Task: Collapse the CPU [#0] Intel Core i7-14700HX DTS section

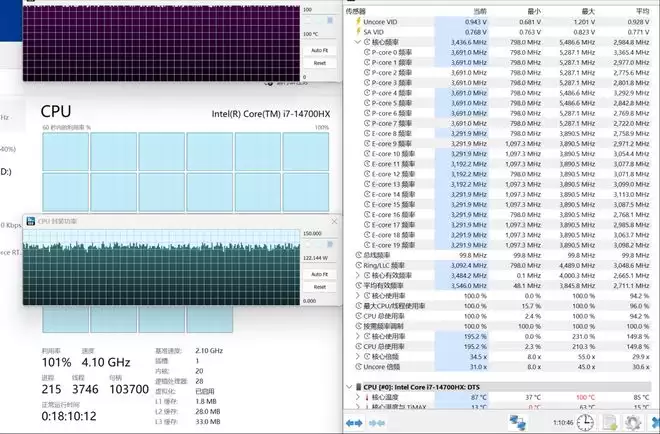Action: (x=348, y=386)
